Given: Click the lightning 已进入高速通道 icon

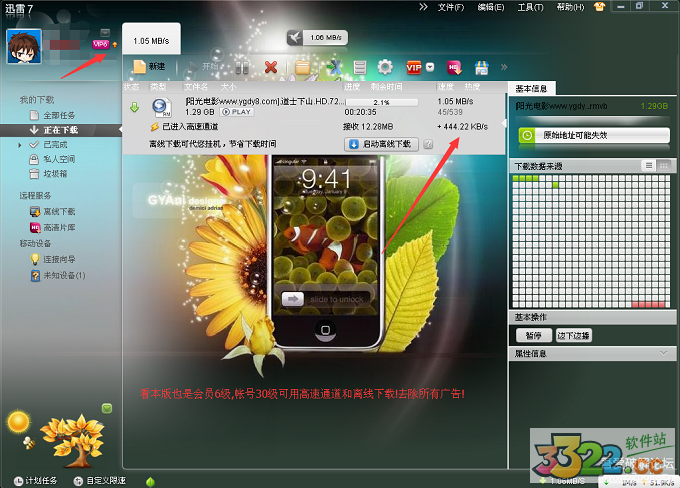Looking at the screenshot, I should (x=154, y=127).
